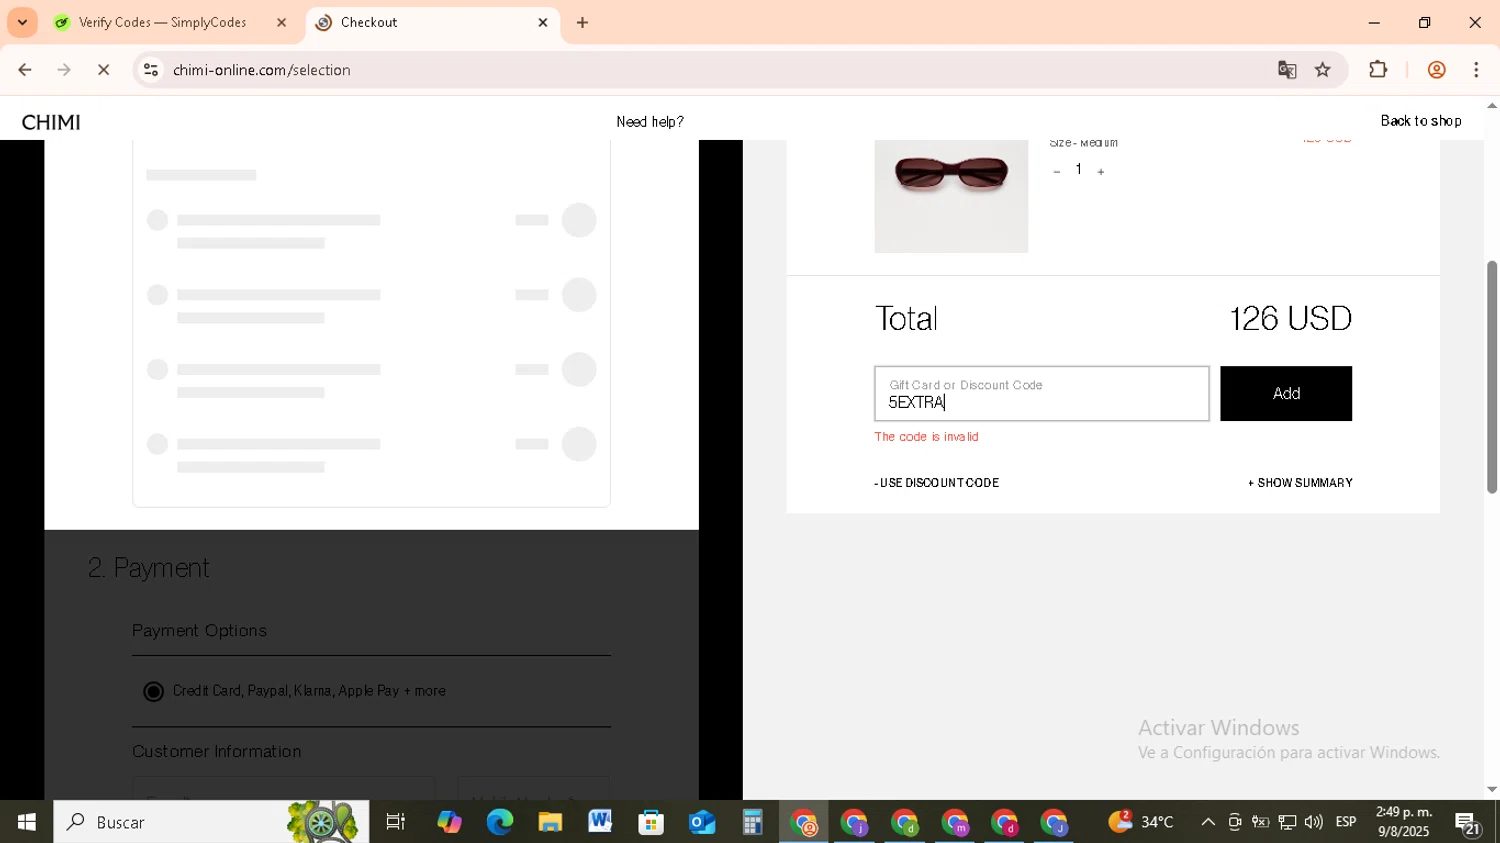Click the weather 34°C taskbar widget
The image size is (1500, 843).
pyautogui.click(x=1141, y=822)
